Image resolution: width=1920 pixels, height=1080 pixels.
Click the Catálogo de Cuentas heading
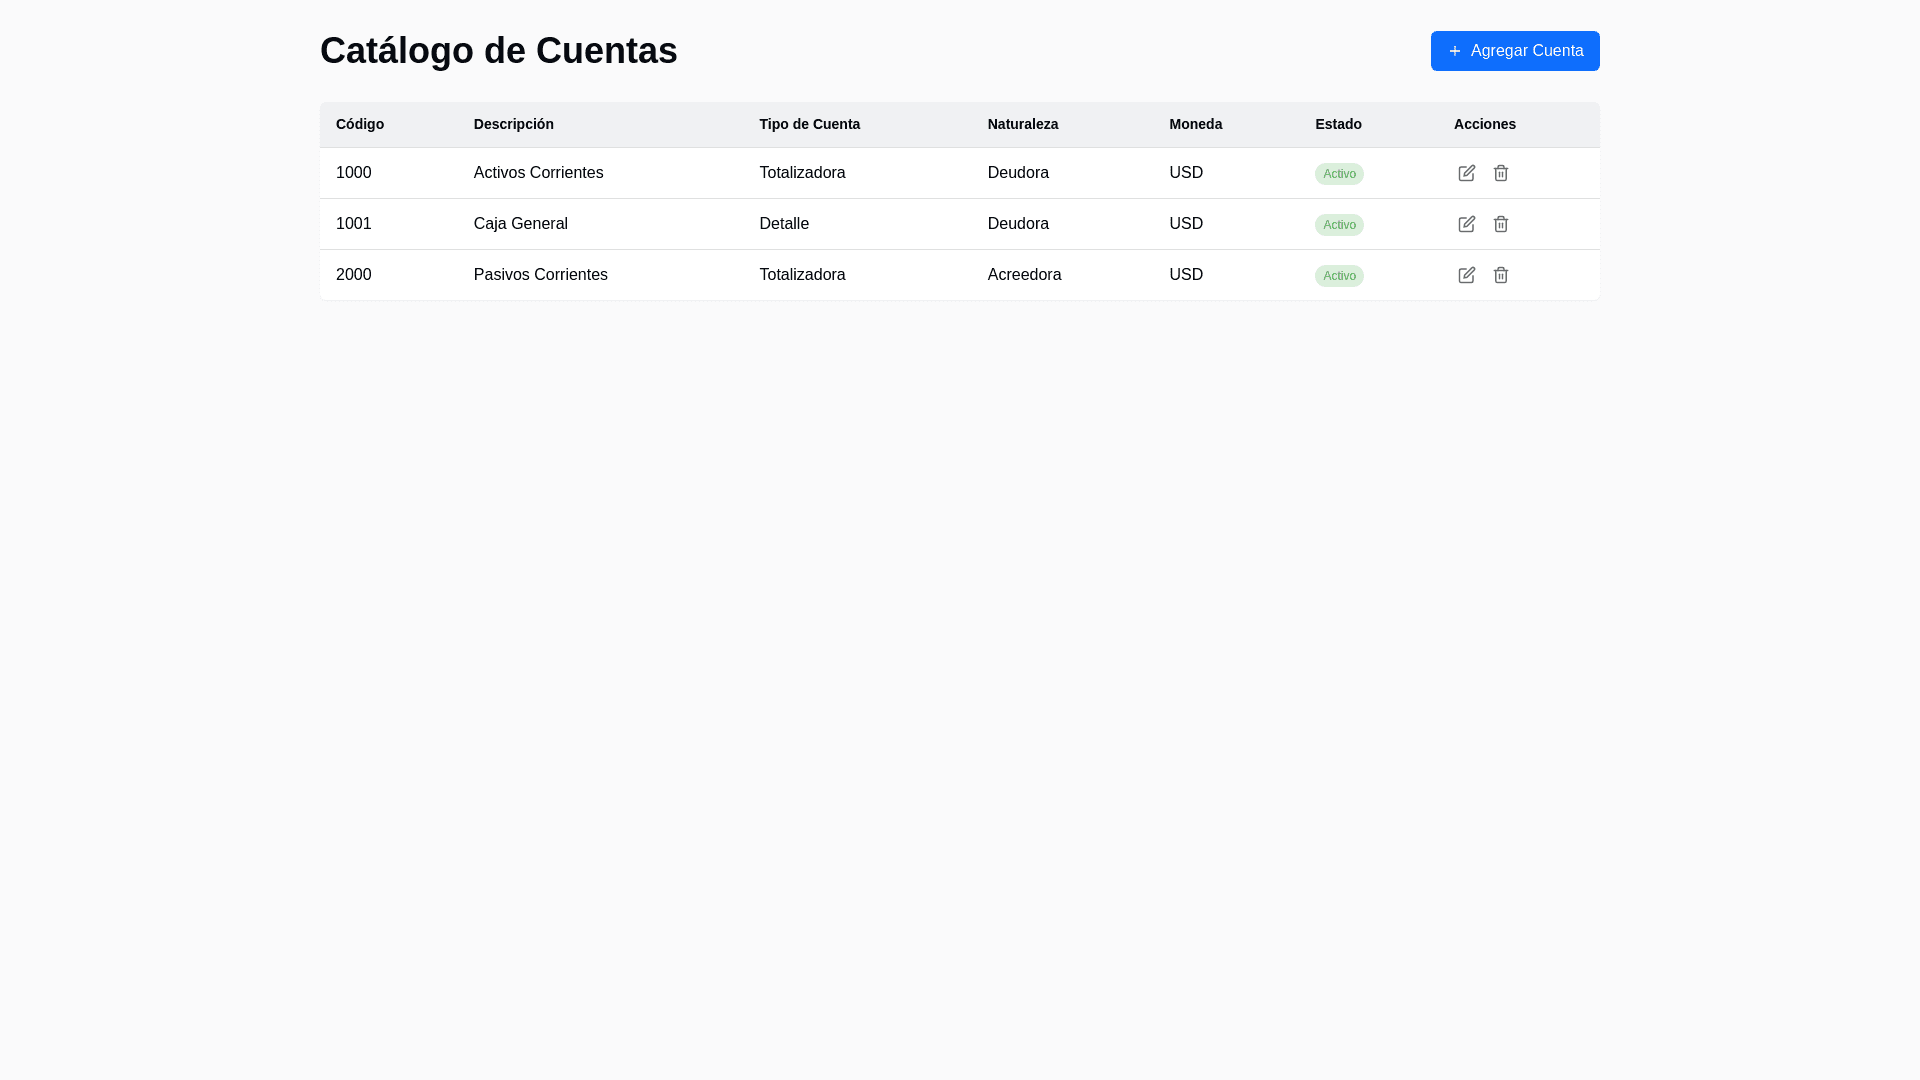[x=498, y=51]
